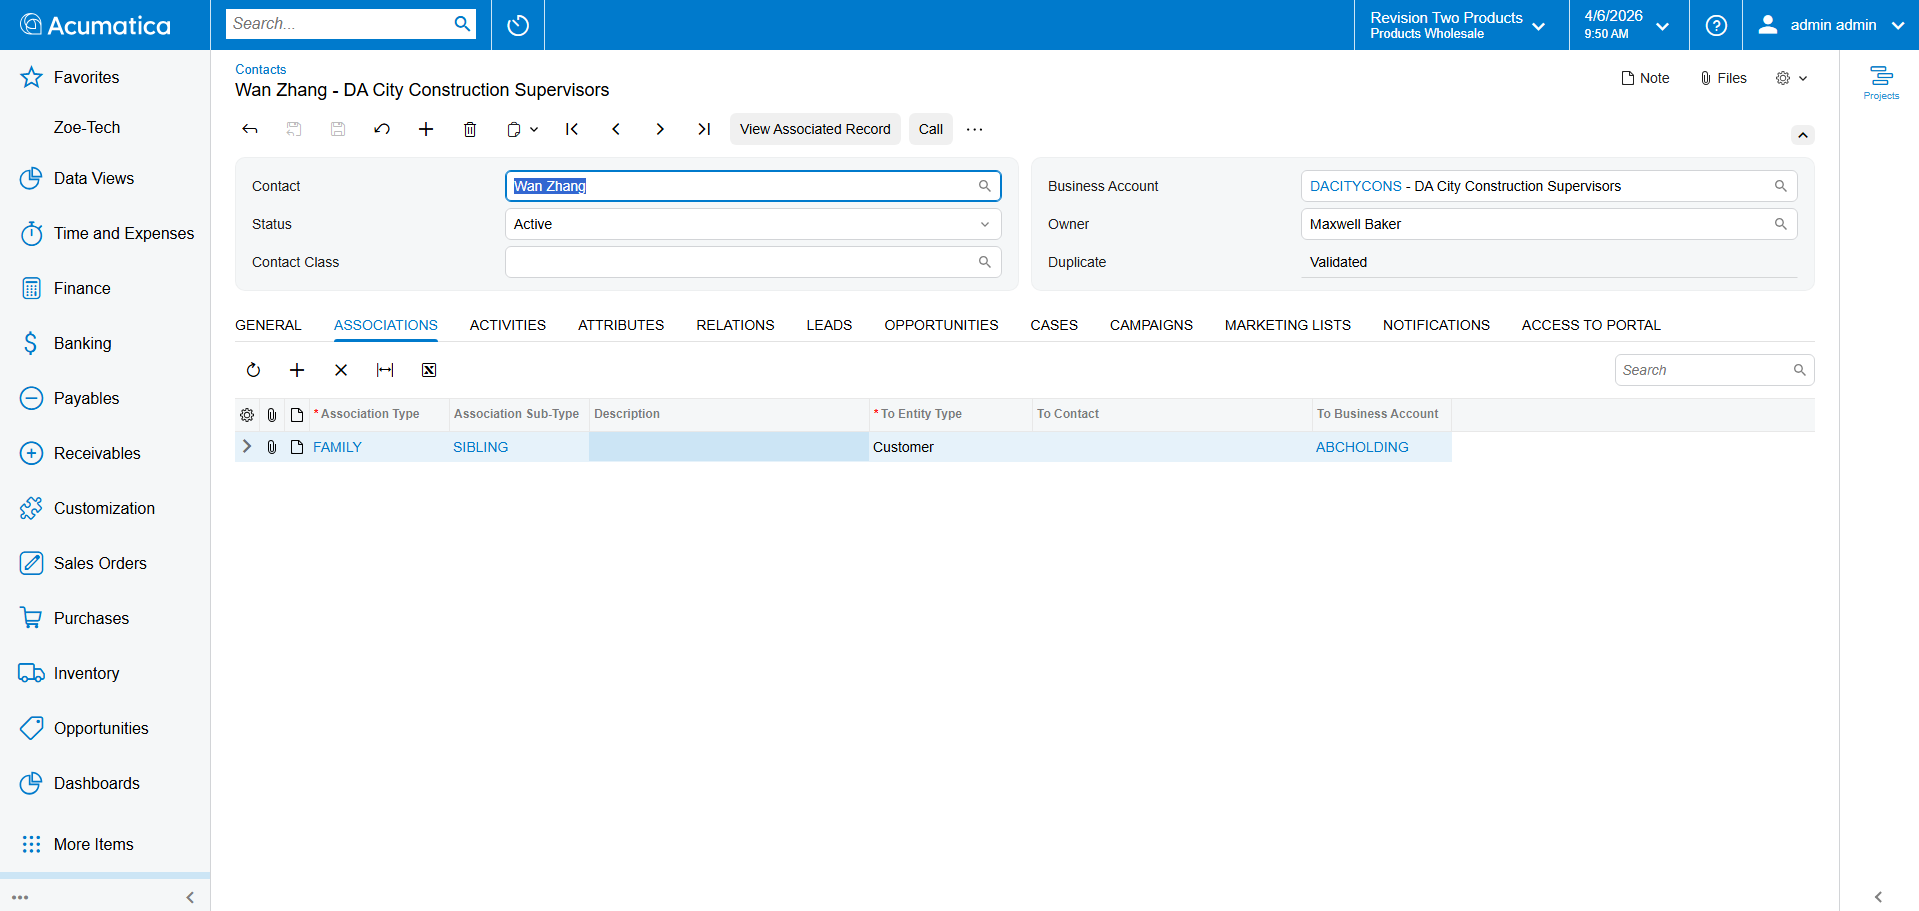The height and width of the screenshot is (911, 1919).
Task: Delete the selected association row
Action: coord(341,370)
